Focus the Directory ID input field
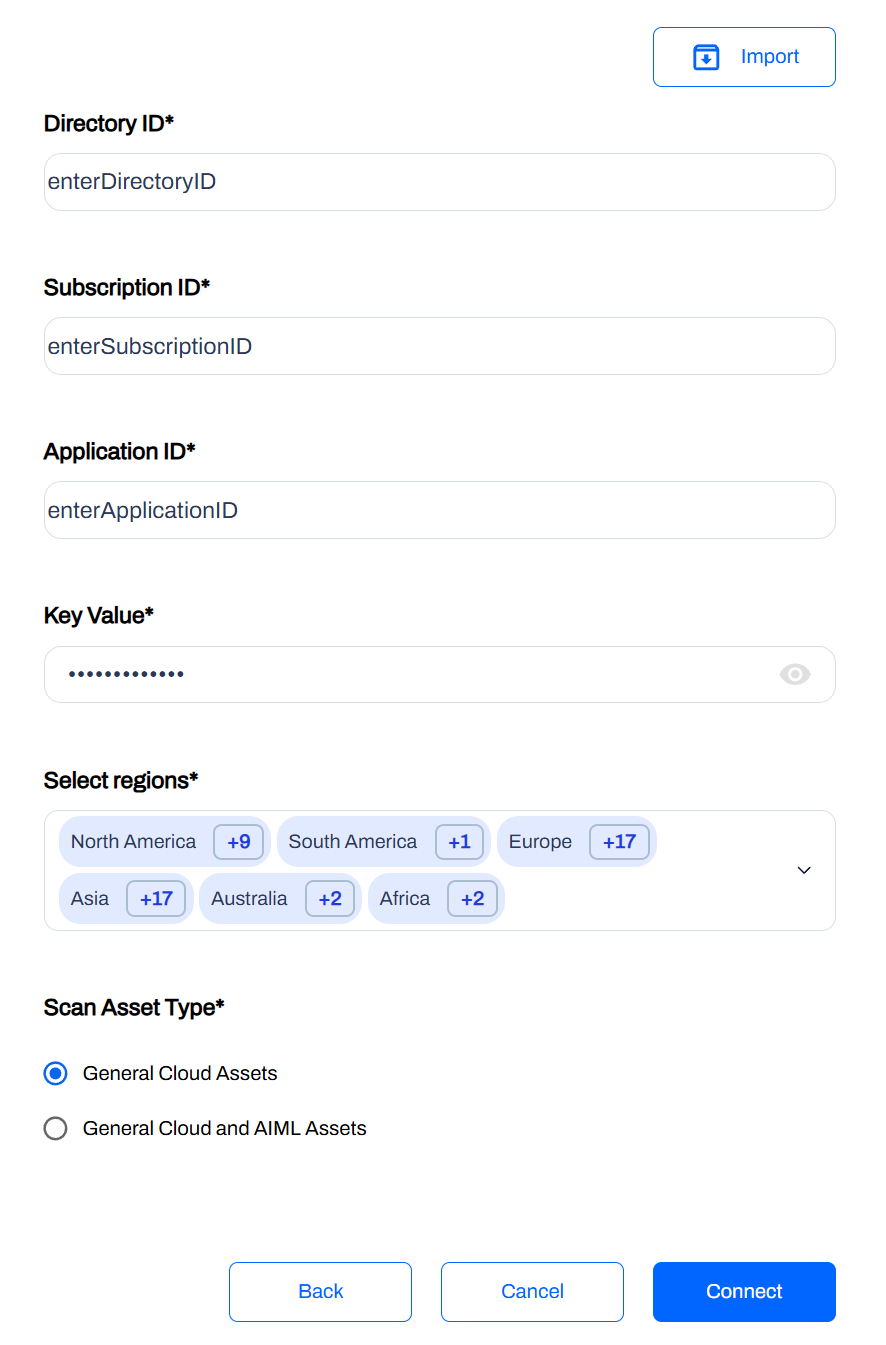Image resolution: width=886 pixels, height=1345 pixels. pos(440,182)
